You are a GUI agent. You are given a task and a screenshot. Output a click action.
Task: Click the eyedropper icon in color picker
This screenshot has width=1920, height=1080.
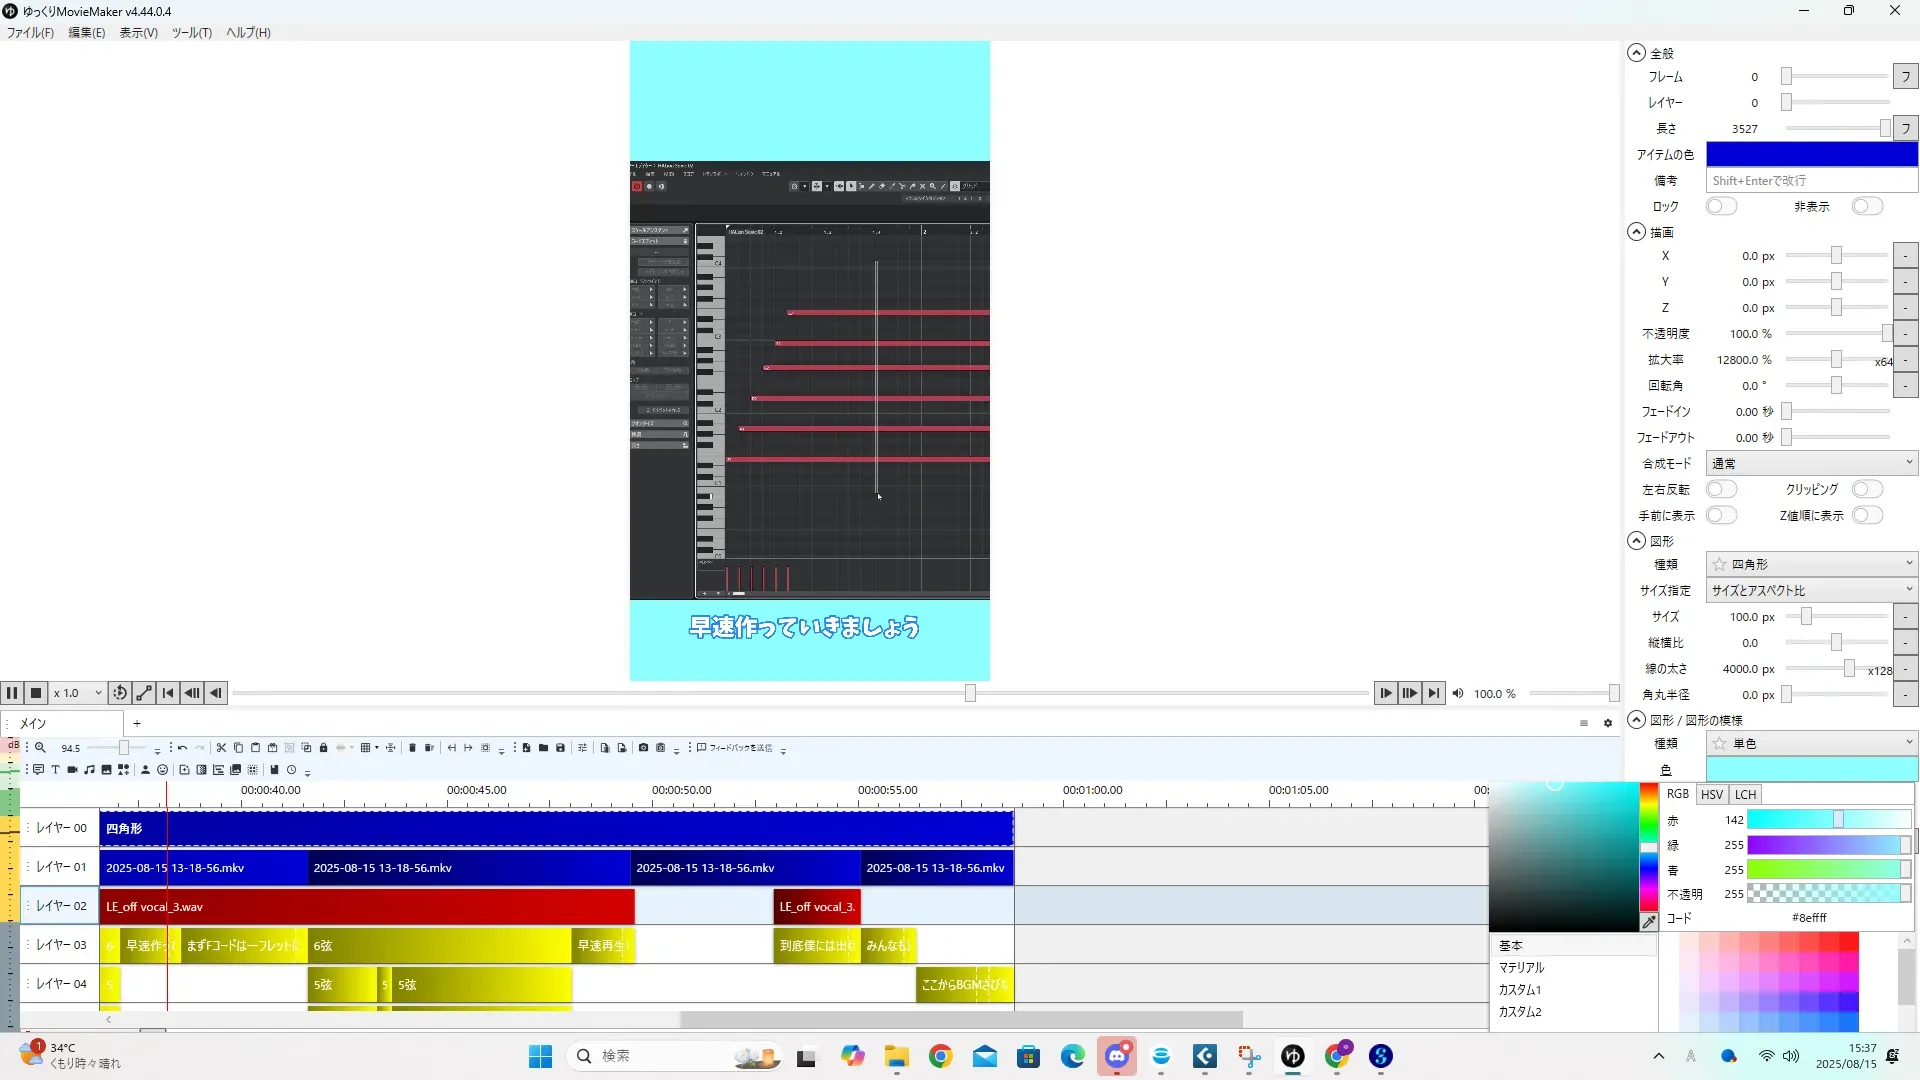1648,922
